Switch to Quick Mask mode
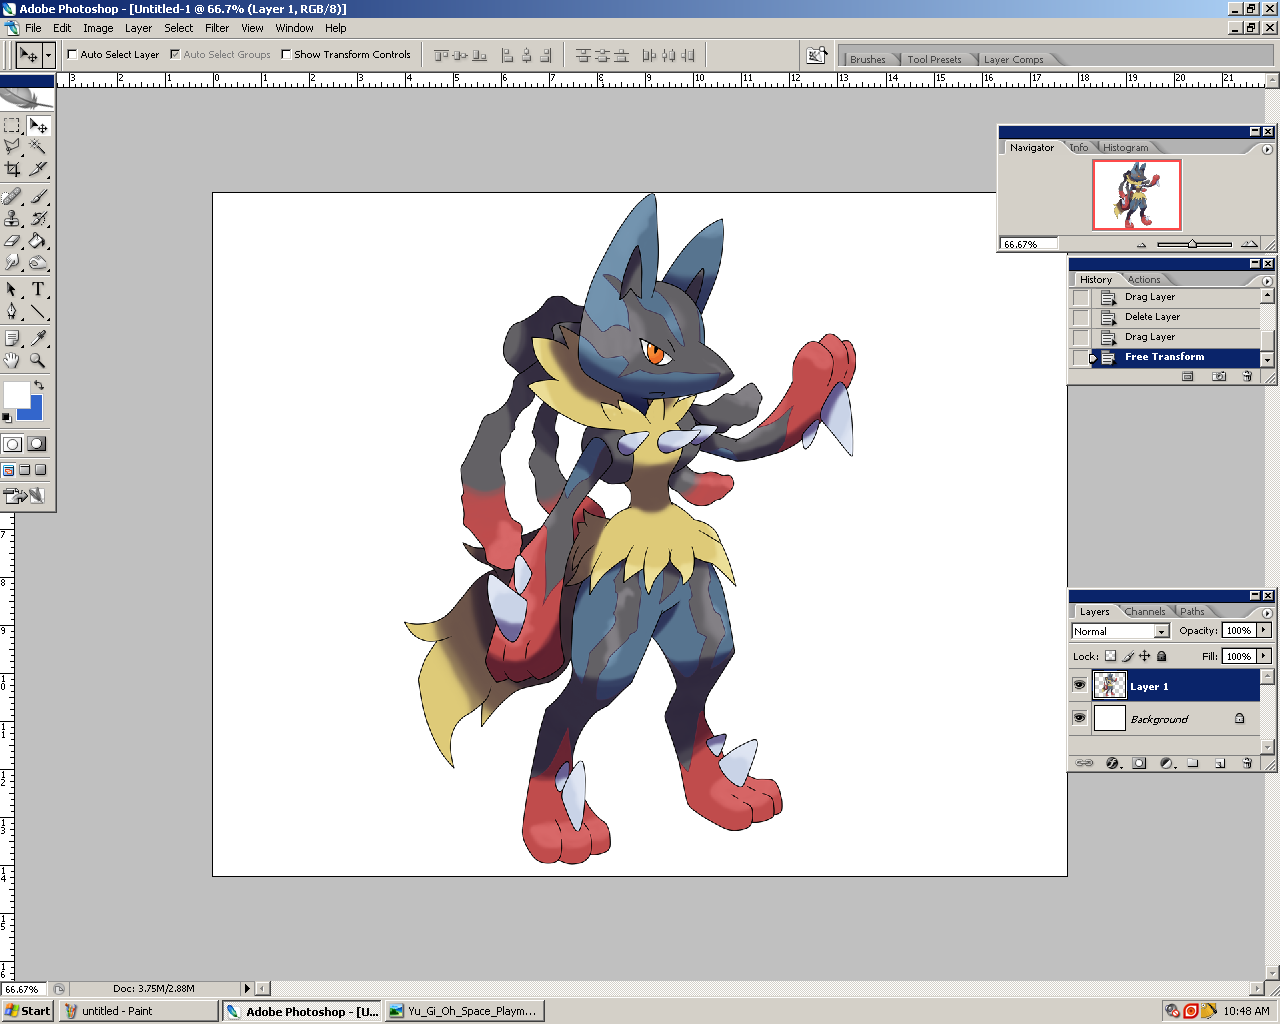 pyautogui.click(x=37, y=444)
